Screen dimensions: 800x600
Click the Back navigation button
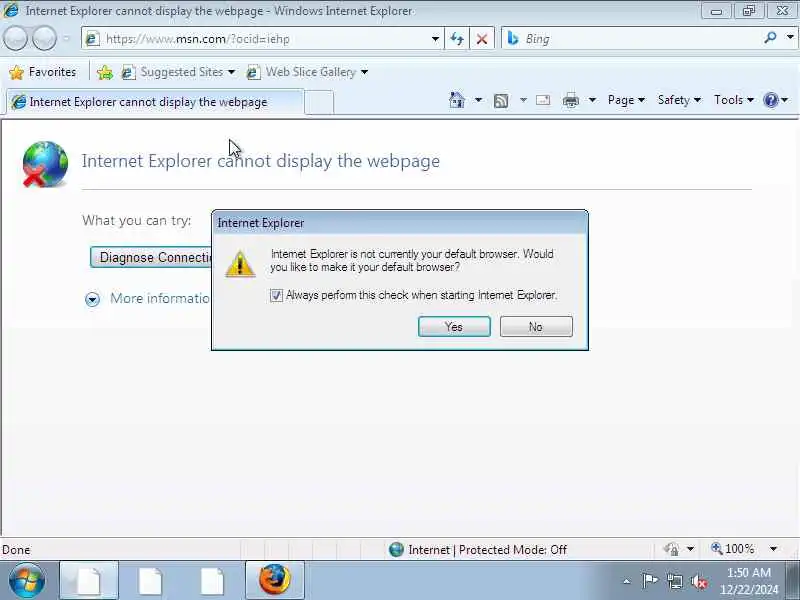coord(15,39)
